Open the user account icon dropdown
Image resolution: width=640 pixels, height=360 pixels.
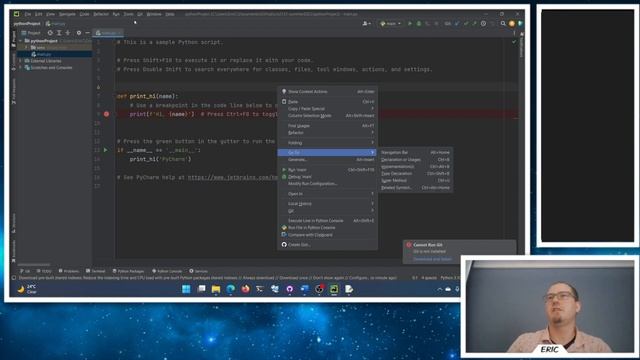tap(366, 24)
